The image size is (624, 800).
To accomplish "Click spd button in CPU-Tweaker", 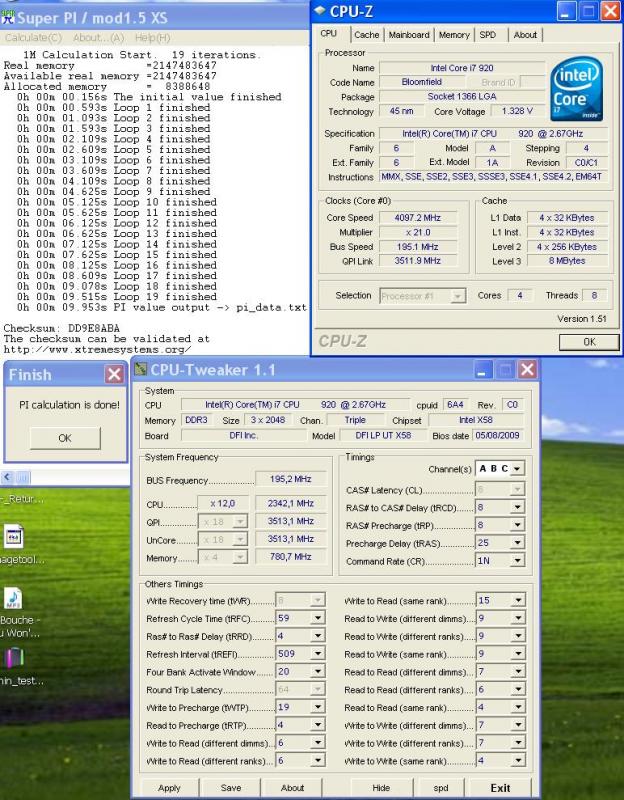I will 441,788.
